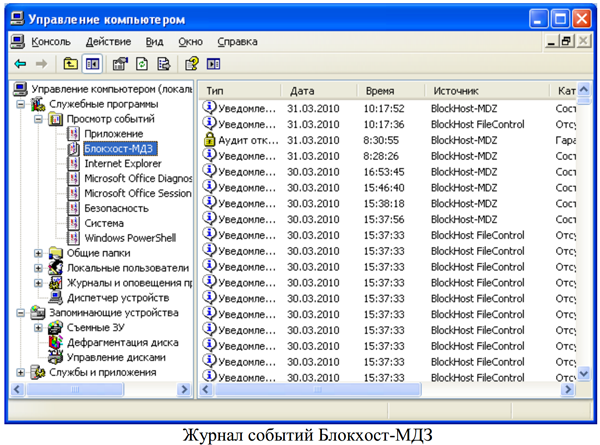Restore the inner MDI console window
Screen dimensions: 600x445
[x=567, y=41]
